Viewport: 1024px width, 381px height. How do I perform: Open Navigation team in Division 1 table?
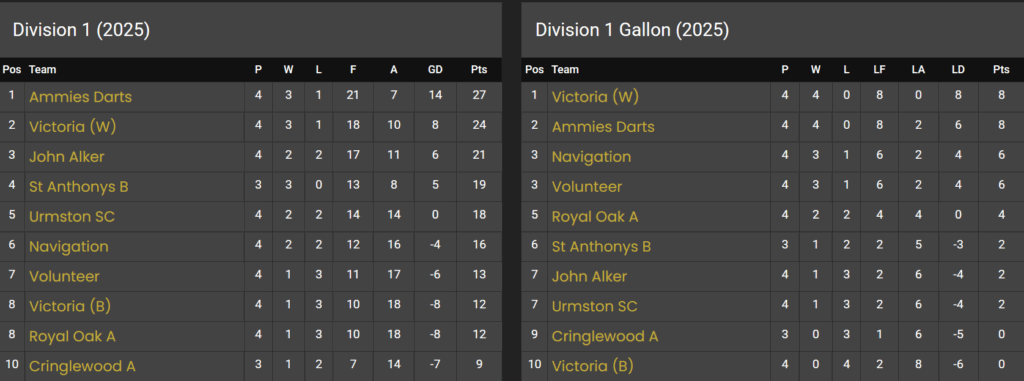click(69, 247)
